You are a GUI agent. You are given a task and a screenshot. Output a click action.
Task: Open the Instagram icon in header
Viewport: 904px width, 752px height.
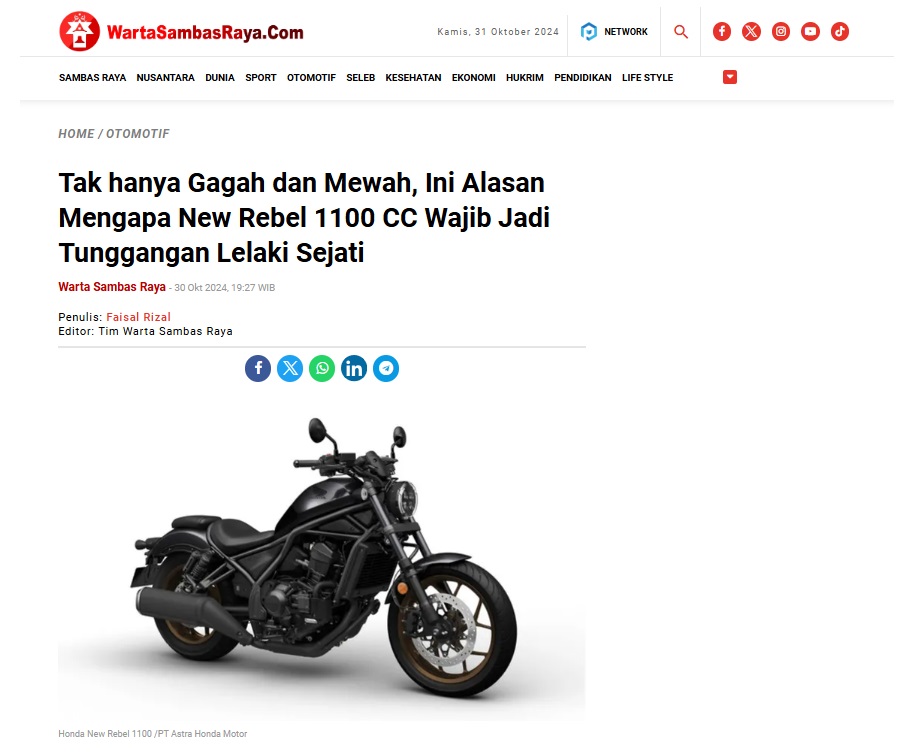click(x=781, y=31)
